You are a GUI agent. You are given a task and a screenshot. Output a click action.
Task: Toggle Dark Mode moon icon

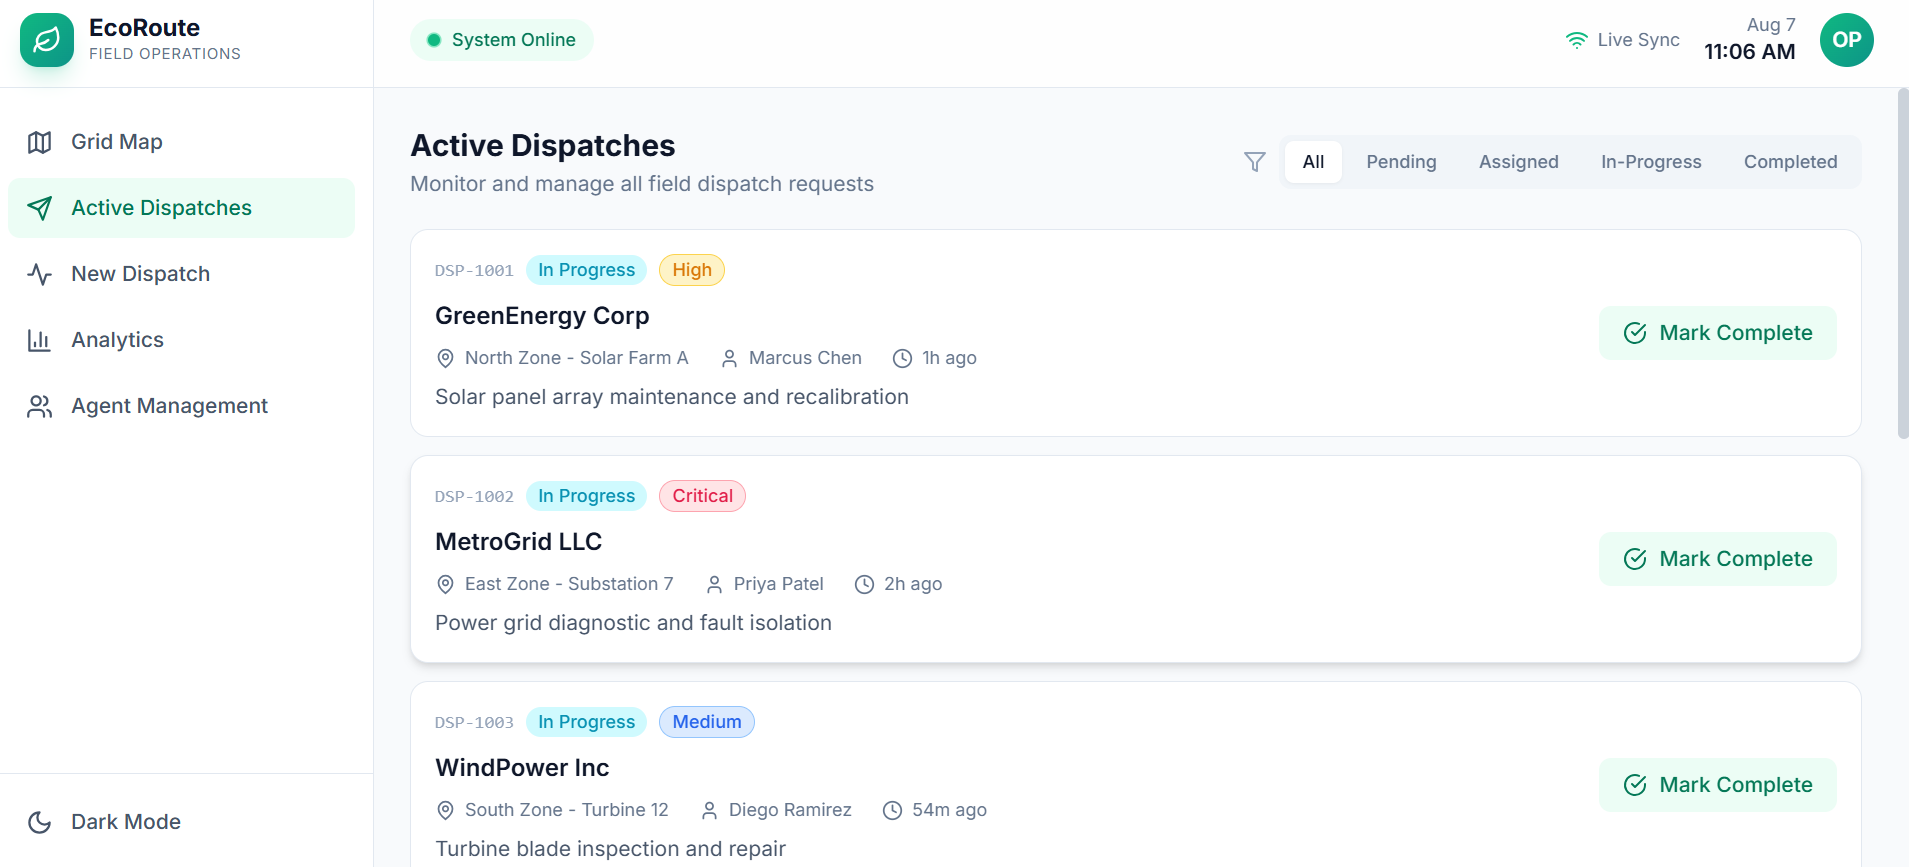40,822
